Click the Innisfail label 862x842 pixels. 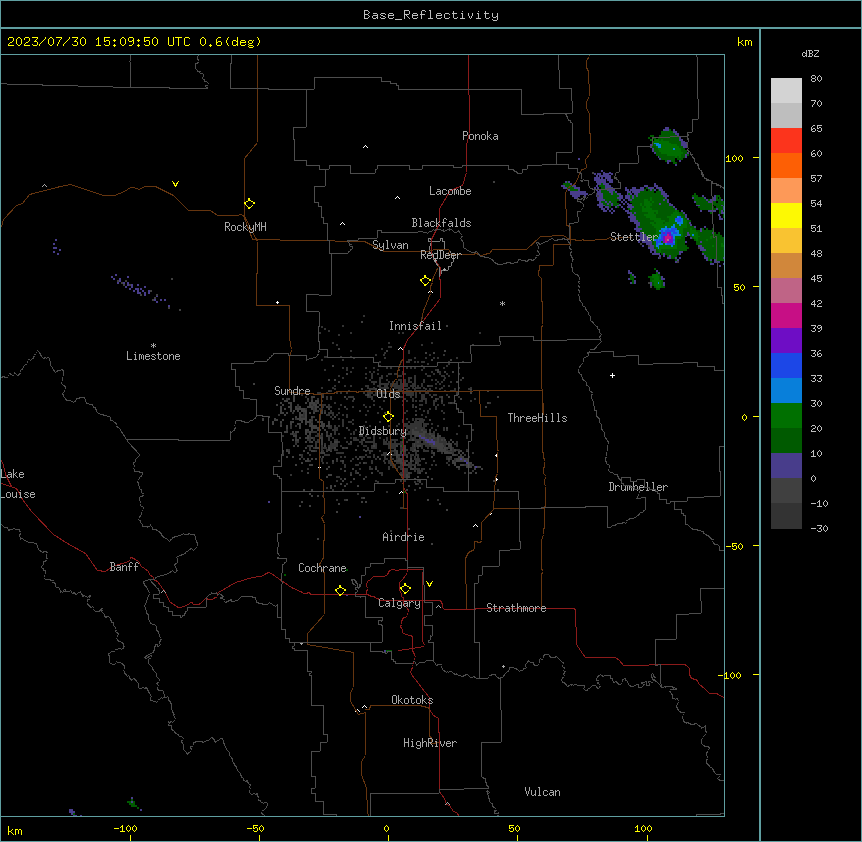click(415, 326)
